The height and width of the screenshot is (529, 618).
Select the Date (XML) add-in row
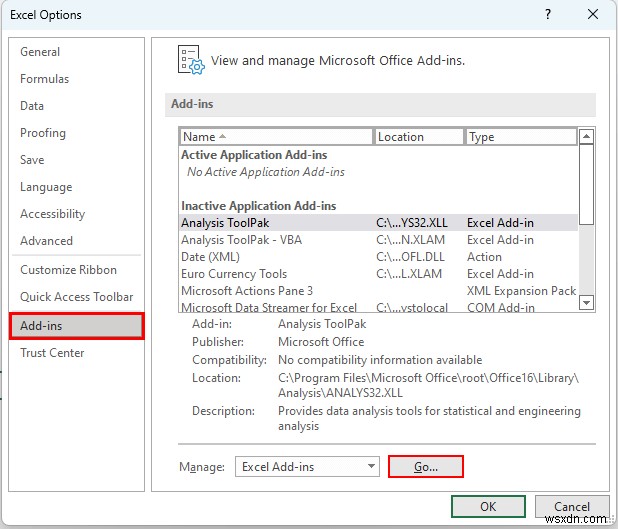pos(378,257)
